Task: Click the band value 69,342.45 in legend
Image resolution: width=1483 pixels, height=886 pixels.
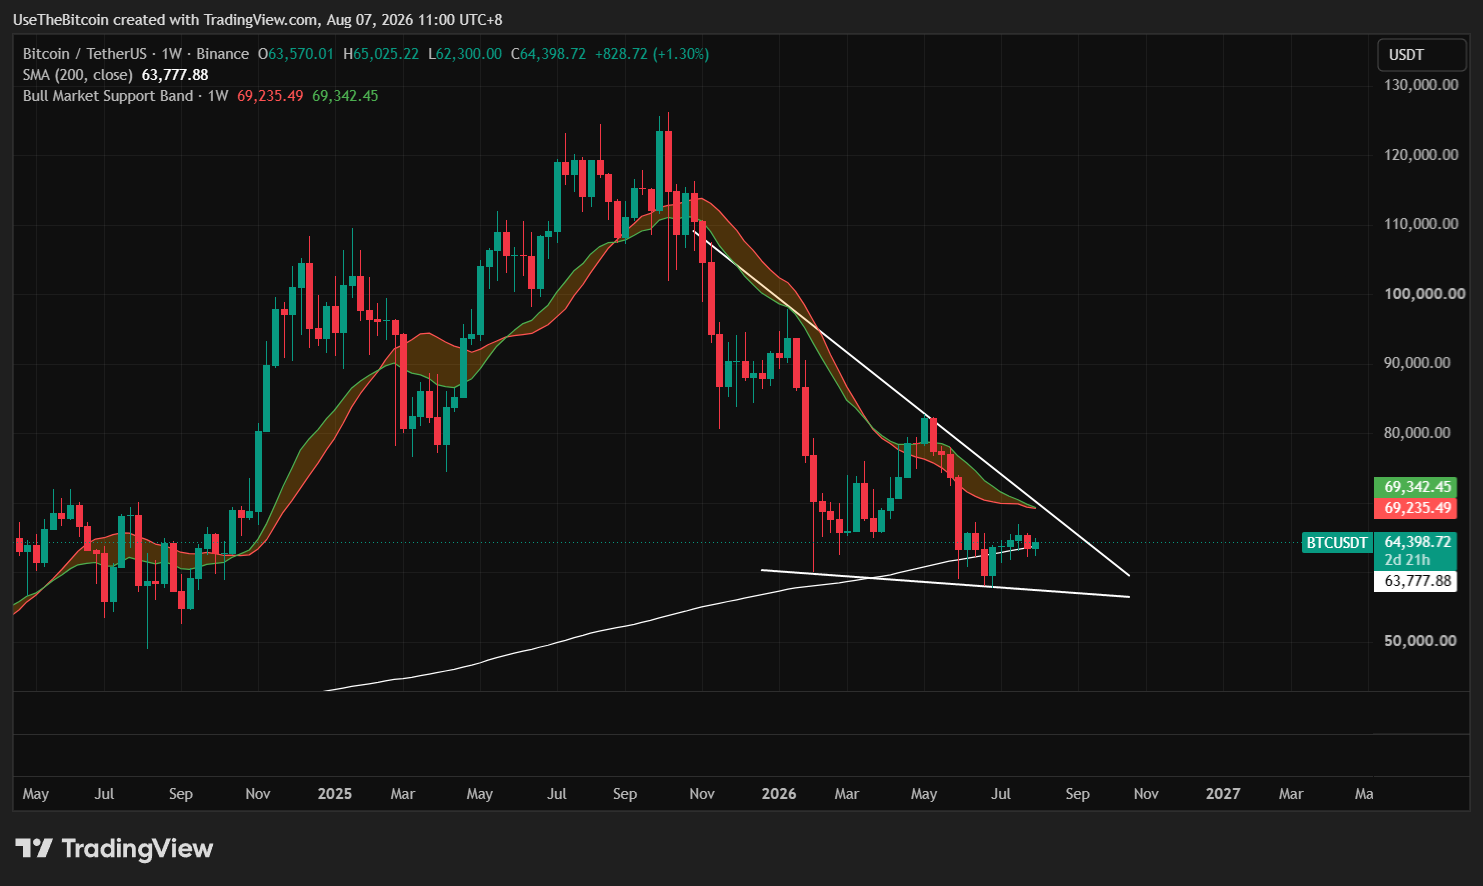Action: pyautogui.click(x=345, y=96)
